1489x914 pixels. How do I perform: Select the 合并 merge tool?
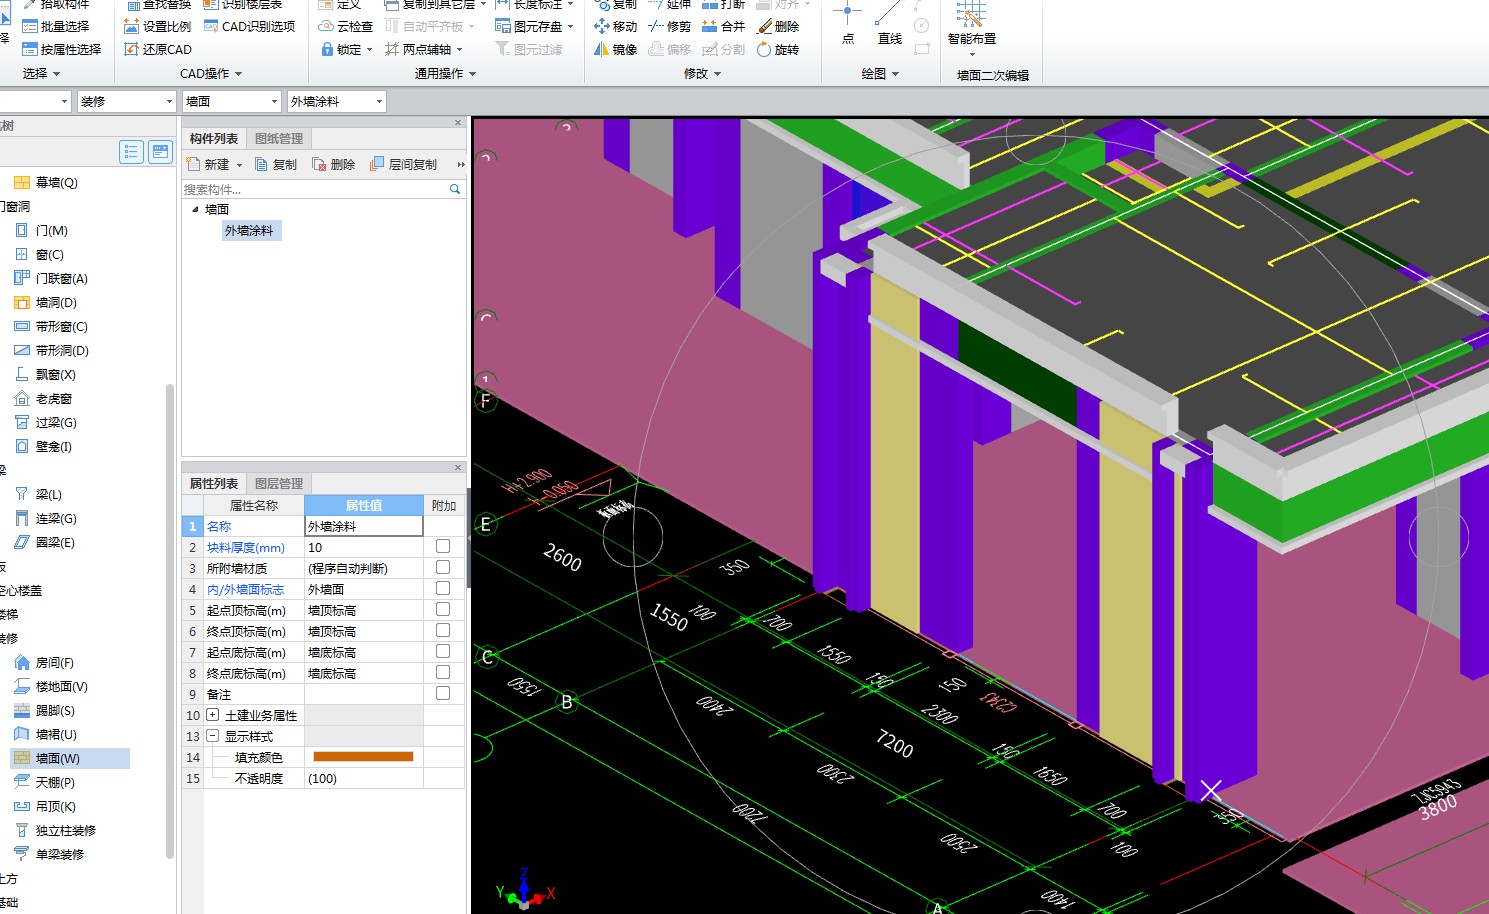(x=723, y=27)
